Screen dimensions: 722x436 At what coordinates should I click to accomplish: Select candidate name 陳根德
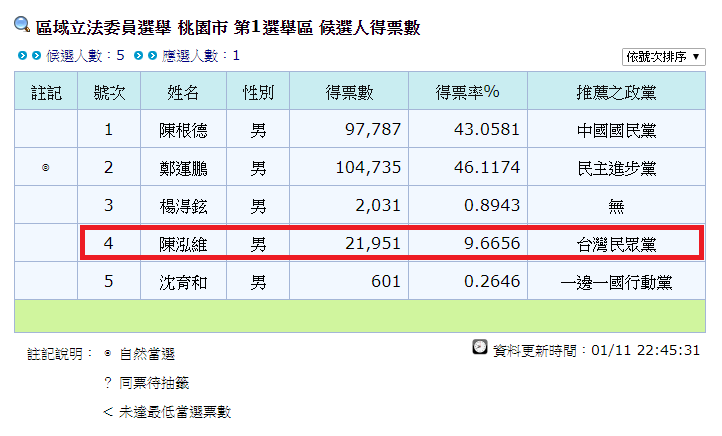[183, 130]
